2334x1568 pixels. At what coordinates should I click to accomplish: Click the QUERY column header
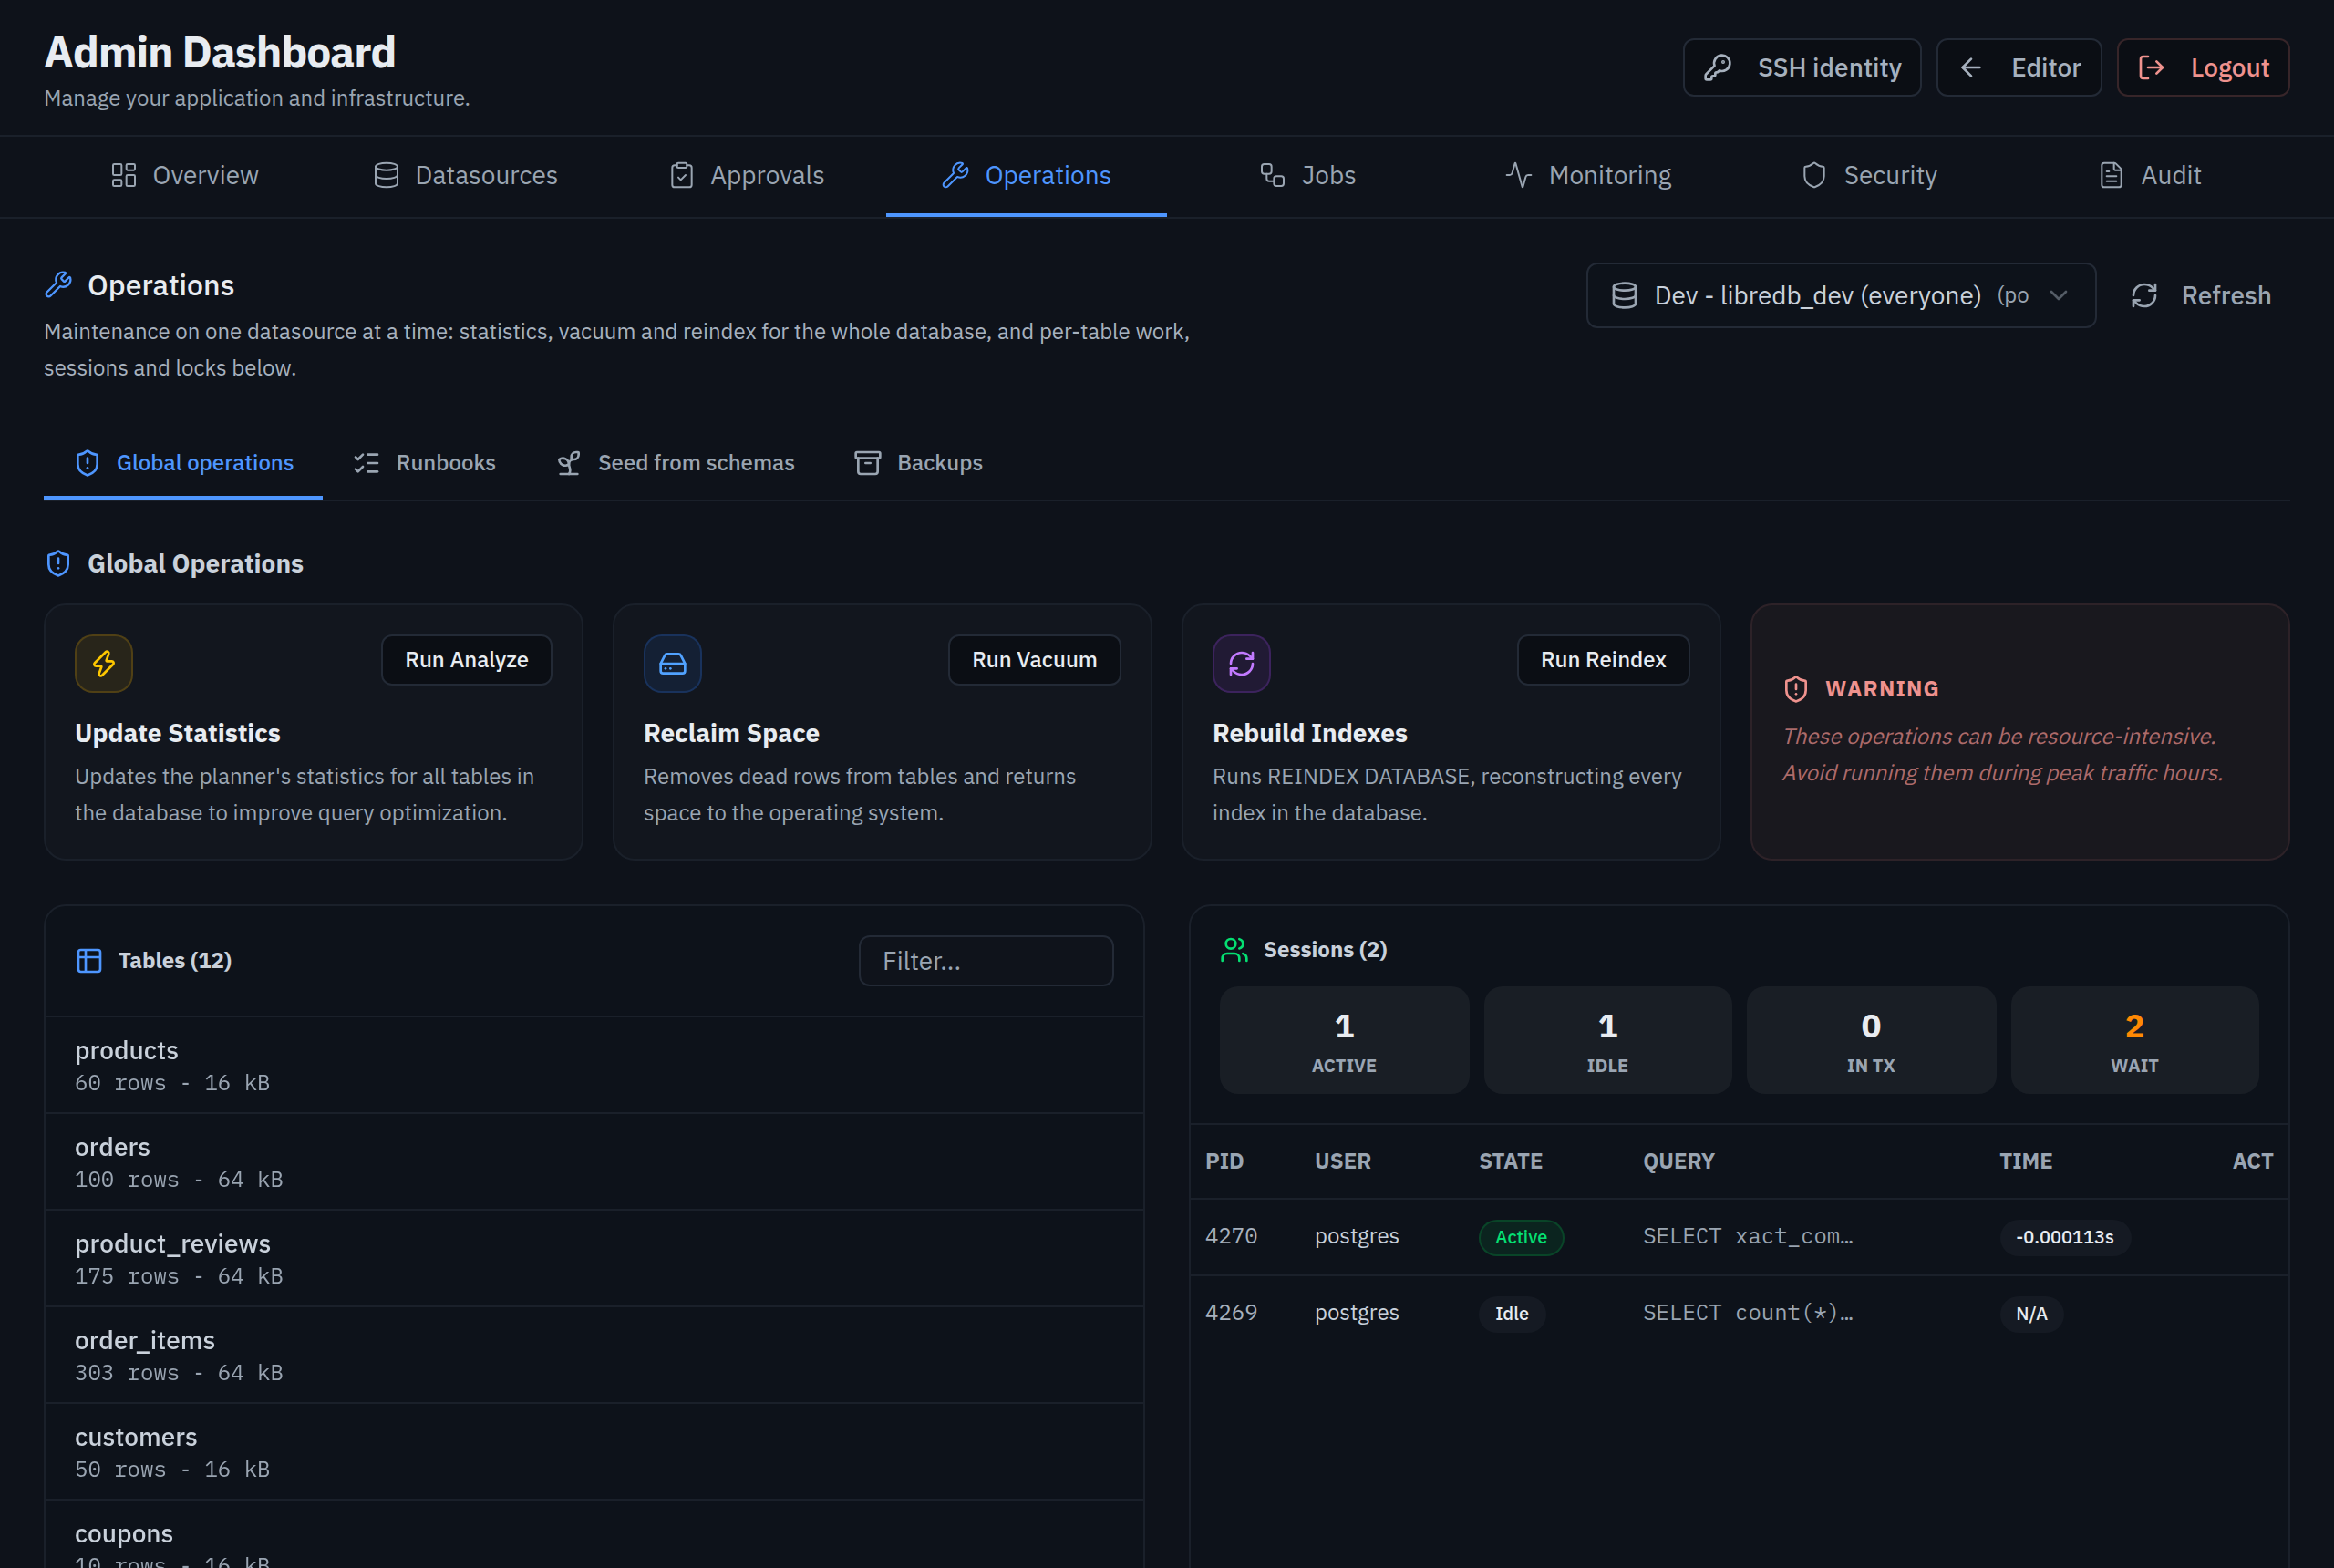click(1678, 1161)
